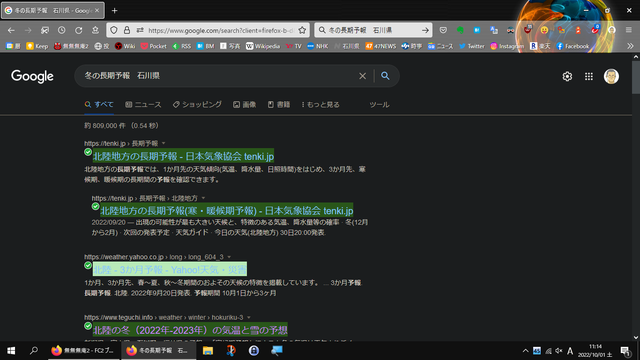Image resolution: width=640 pixels, height=360 pixels.
Task: Bookmark this page with the star icon
Action: click(x=302, y=30)
